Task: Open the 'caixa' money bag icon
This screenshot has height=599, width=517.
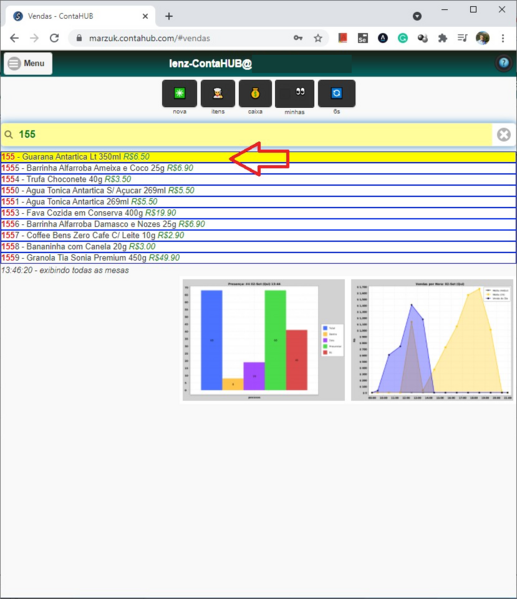Action: 255,93
